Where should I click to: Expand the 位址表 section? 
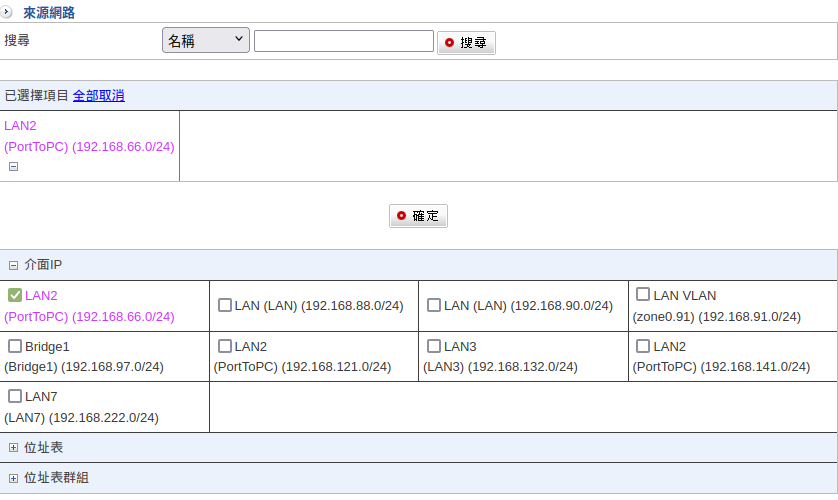click(14, 448)
